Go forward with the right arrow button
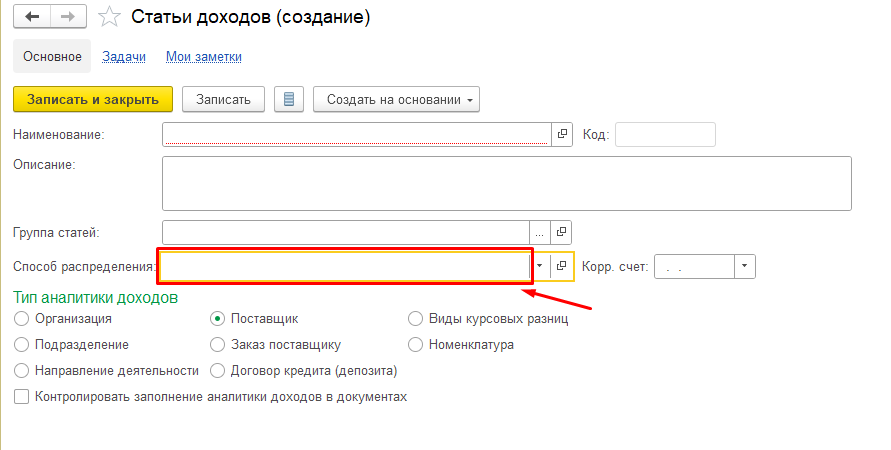The image size is (891, 450). 68,16
